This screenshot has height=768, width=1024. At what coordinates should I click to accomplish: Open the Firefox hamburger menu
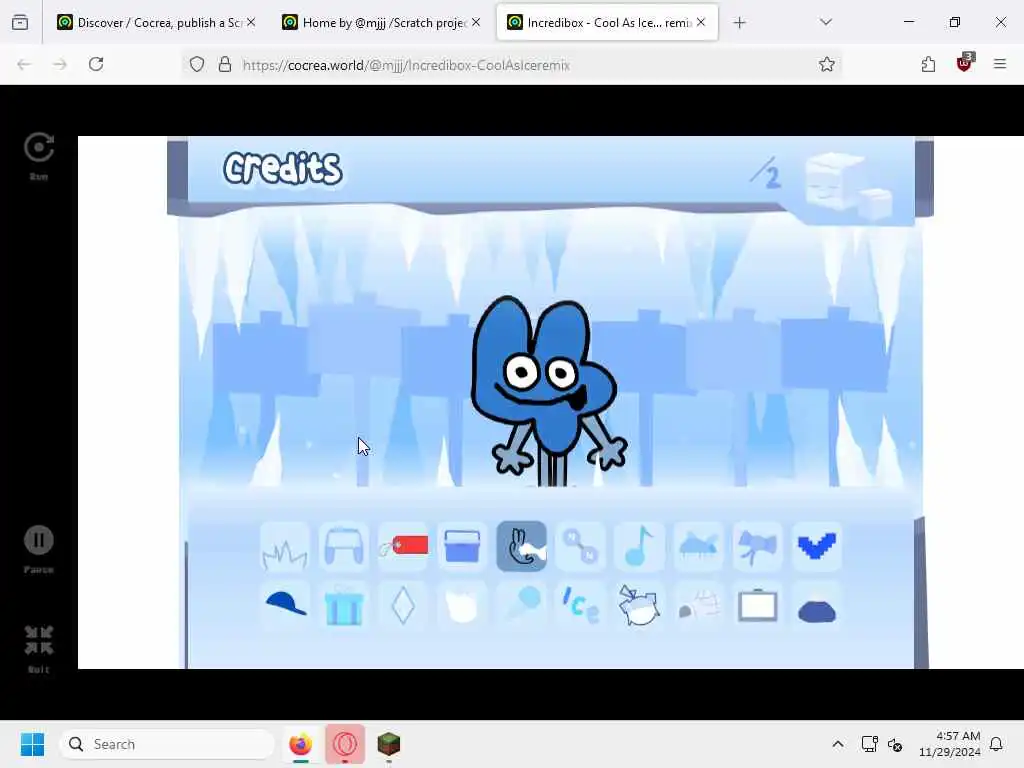[x=999, y=65]
